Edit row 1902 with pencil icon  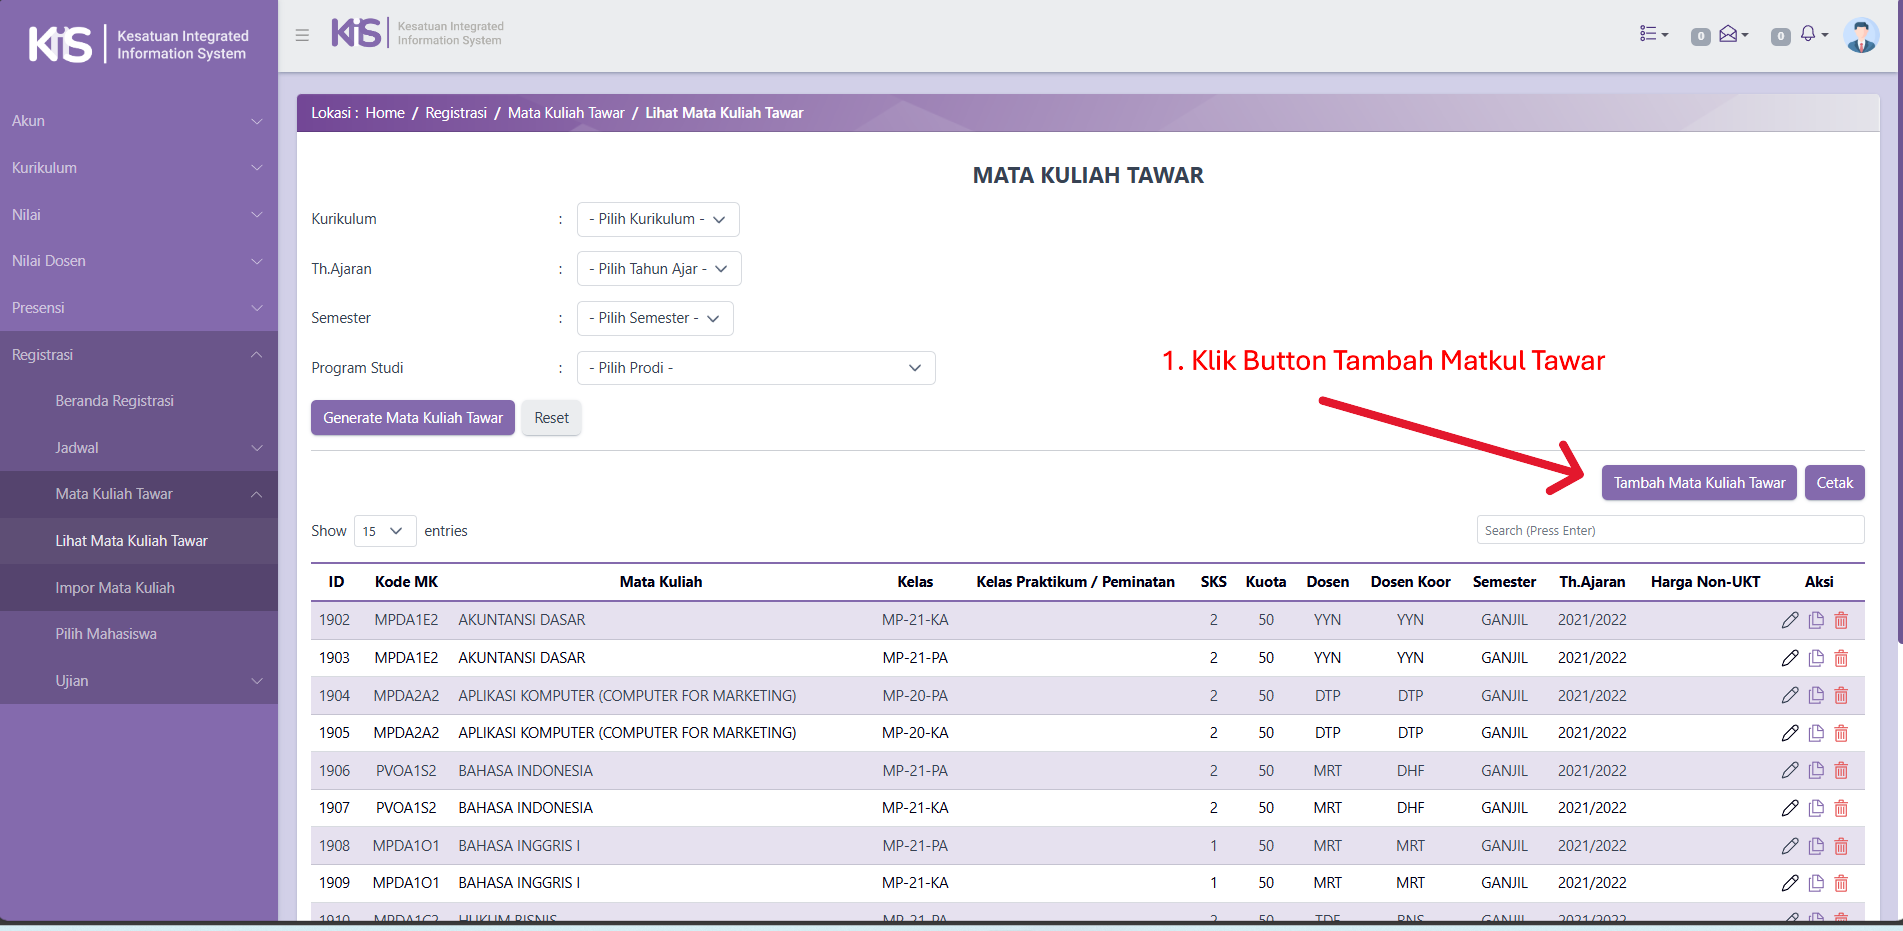[x=1790, y=620]
